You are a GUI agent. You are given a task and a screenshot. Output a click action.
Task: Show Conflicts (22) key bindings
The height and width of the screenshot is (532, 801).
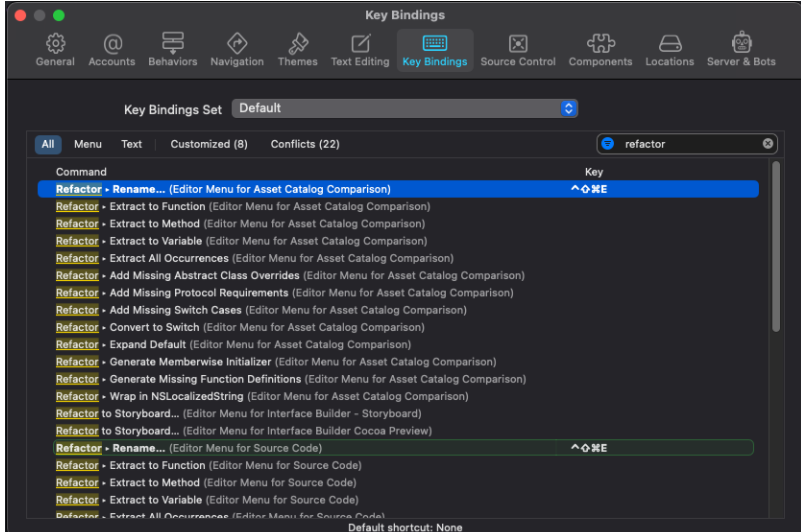305,144
